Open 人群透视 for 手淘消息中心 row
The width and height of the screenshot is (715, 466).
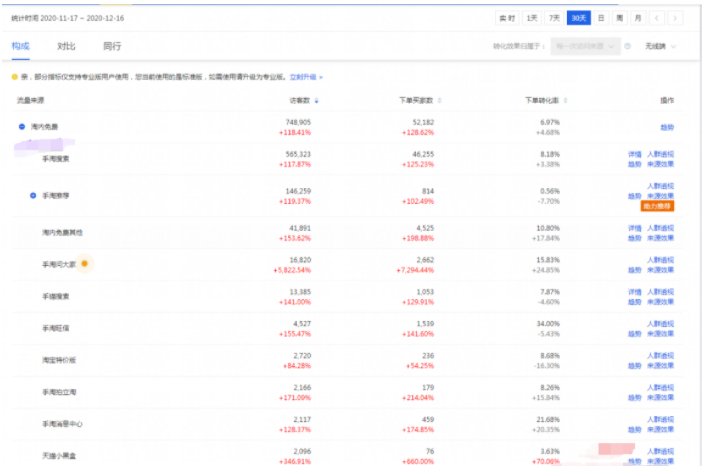[x=660, y=420]
